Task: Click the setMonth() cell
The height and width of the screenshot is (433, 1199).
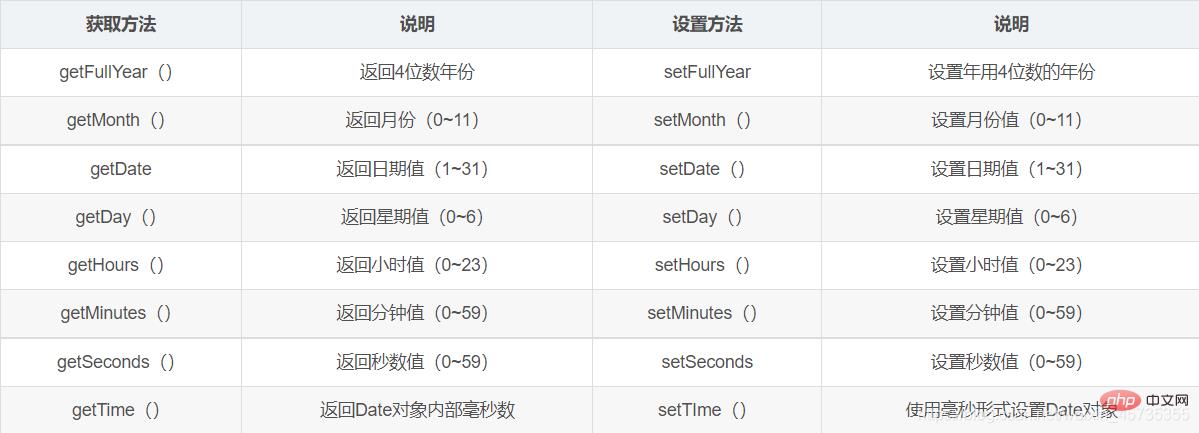Action: pos(702,120)
